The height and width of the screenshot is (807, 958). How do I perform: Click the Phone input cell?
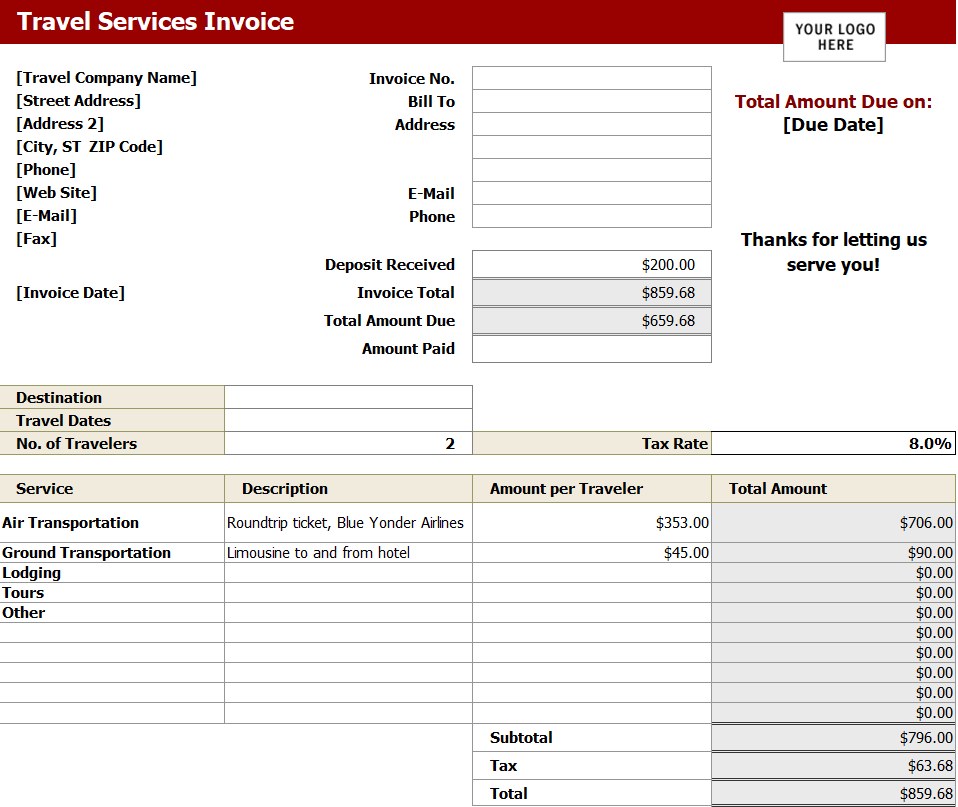click(x=591, y=216)
